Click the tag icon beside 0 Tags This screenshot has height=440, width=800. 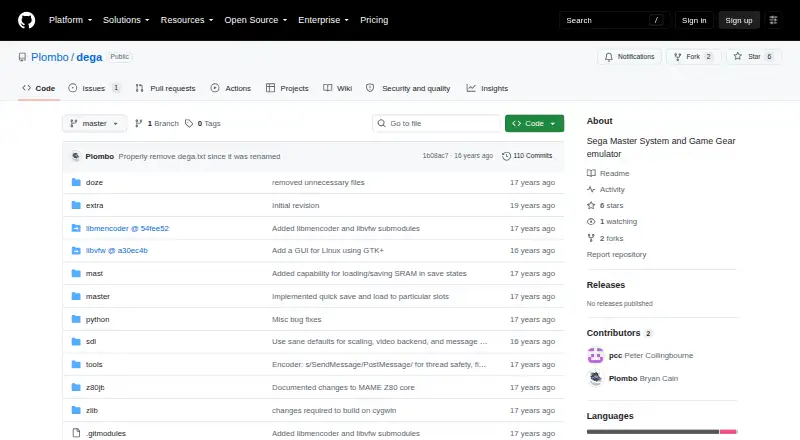(189, 124)
